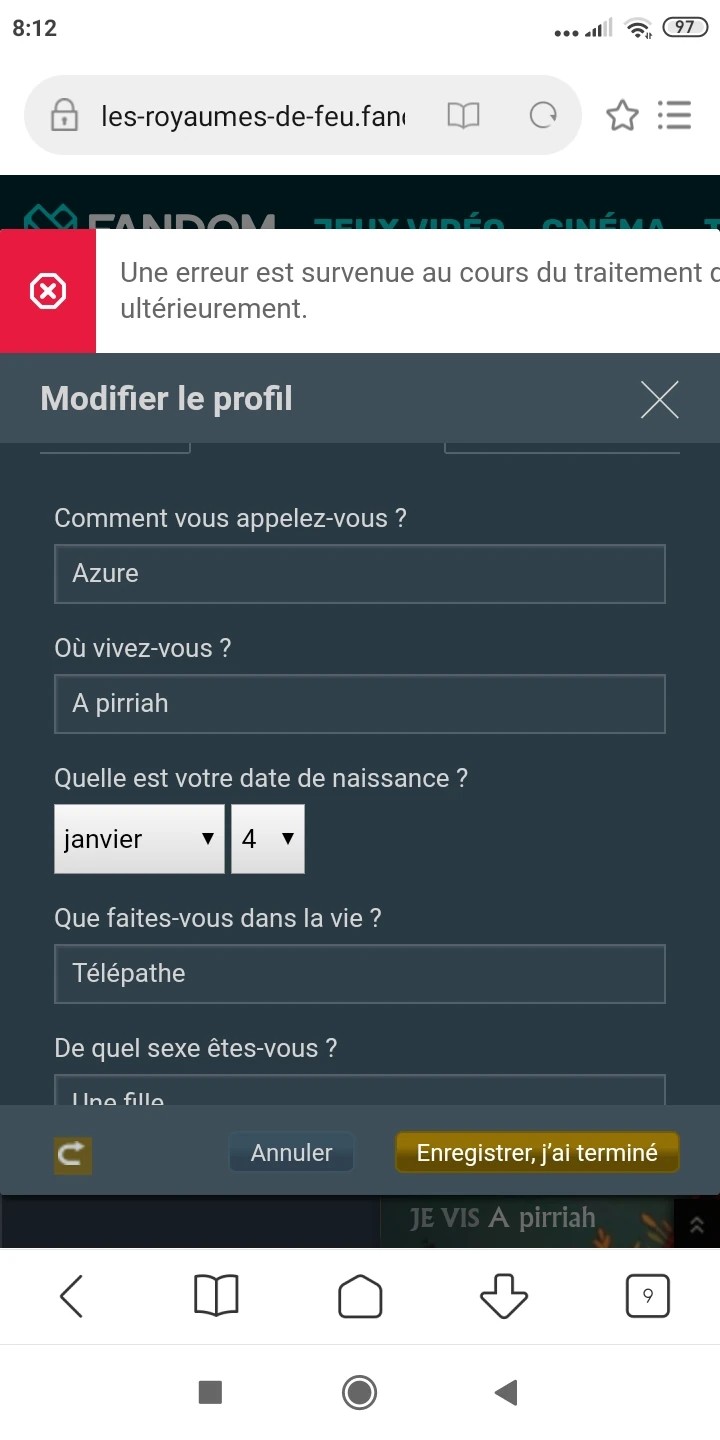Open the browser home button
Viewport: 720px width, 1440px height.
click(360, 1297)
